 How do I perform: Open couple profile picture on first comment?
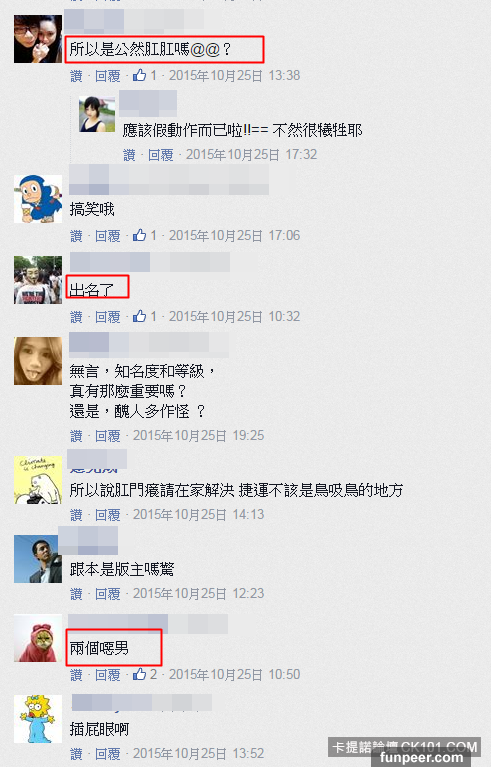38,39
